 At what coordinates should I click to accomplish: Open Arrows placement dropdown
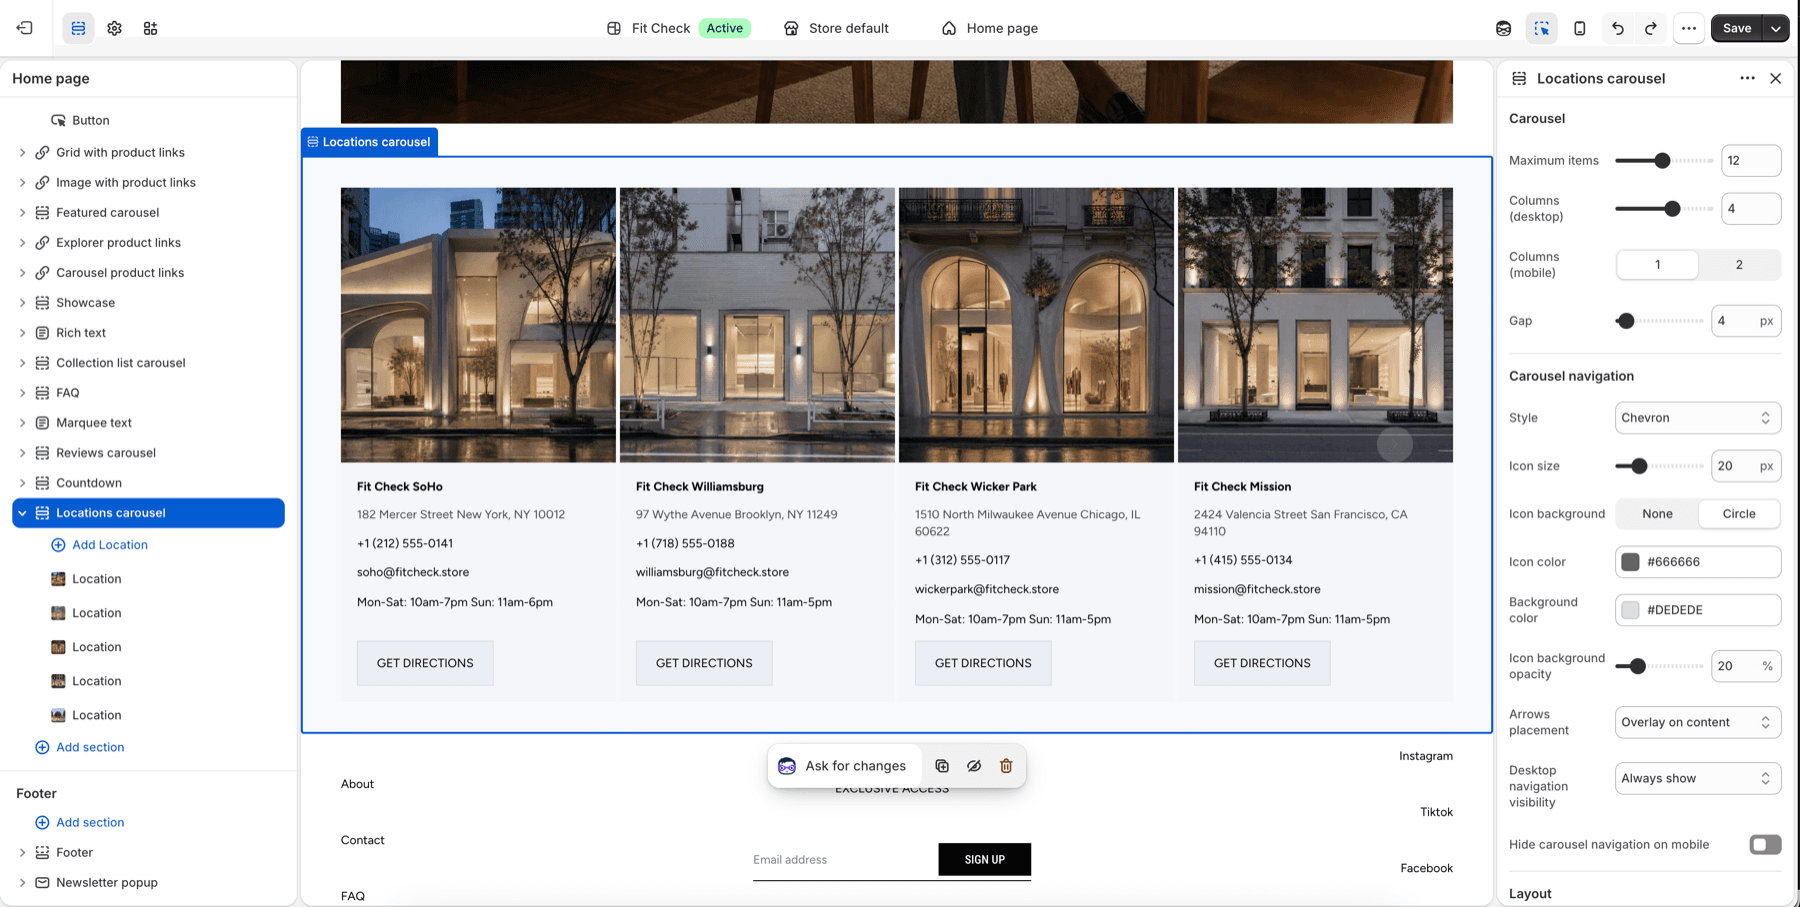(1698, 722)
